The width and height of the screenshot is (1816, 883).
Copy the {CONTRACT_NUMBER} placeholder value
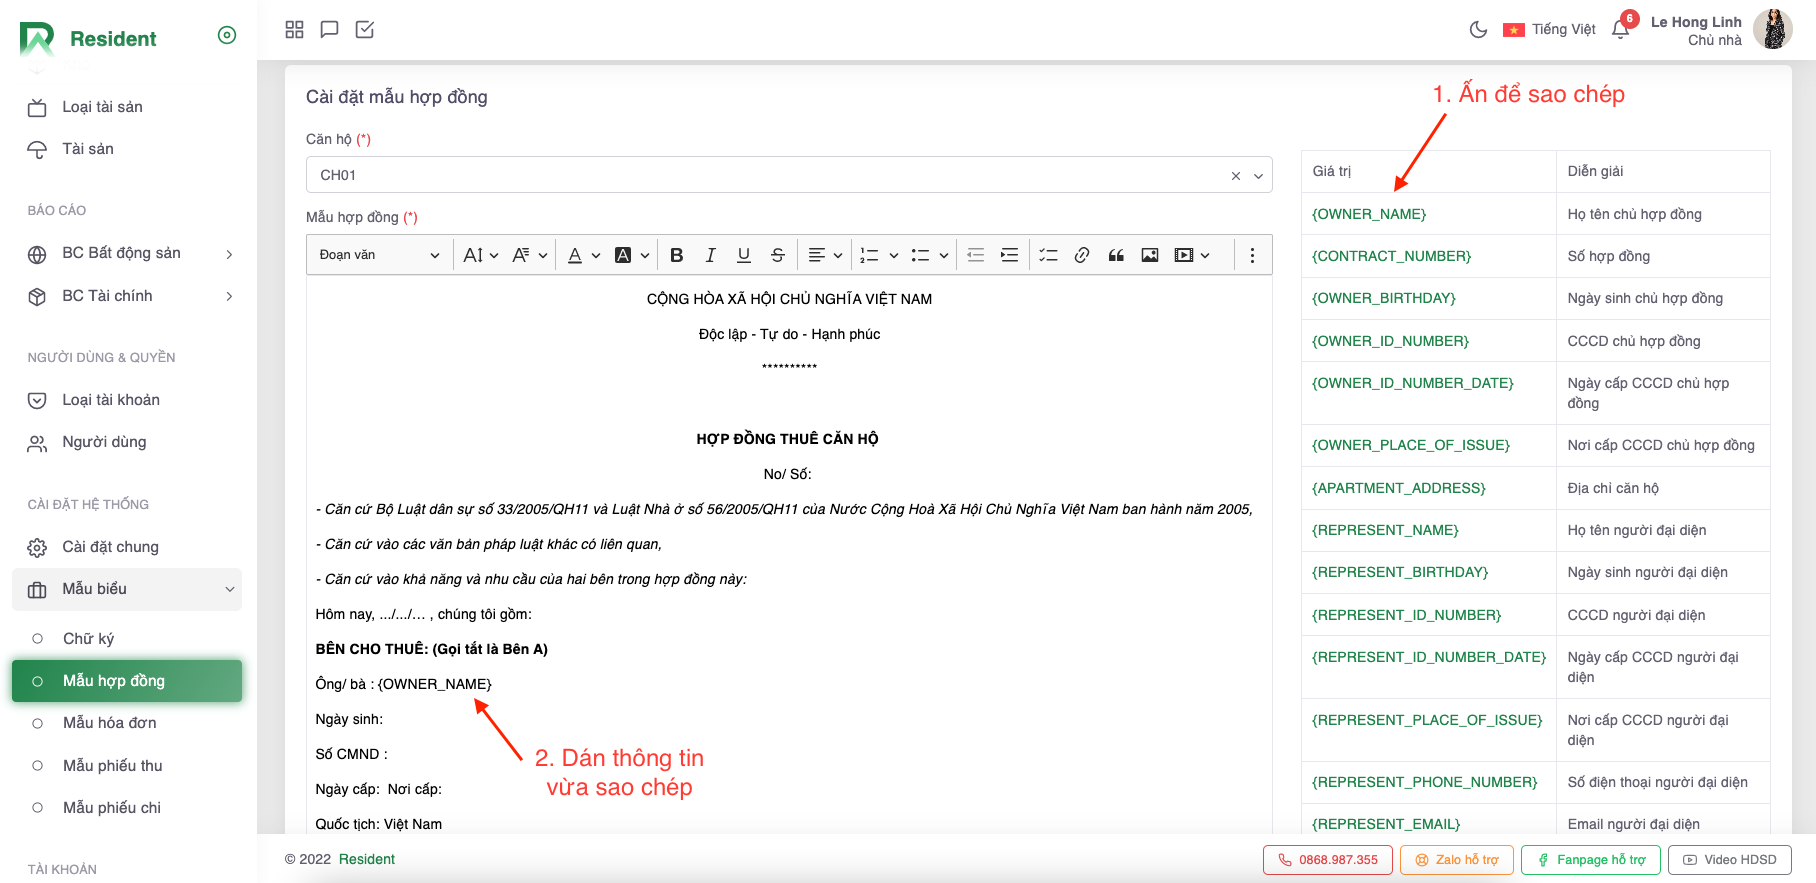click(1391, 256)
